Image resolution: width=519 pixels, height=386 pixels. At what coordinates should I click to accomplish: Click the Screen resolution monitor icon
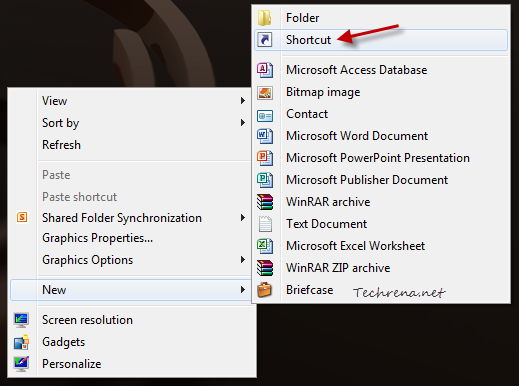[x=21, y=320]
